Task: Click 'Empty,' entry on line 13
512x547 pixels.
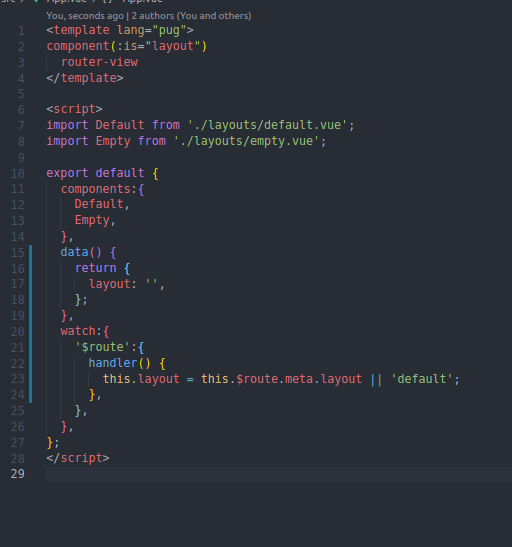Action: pos(95,220)
